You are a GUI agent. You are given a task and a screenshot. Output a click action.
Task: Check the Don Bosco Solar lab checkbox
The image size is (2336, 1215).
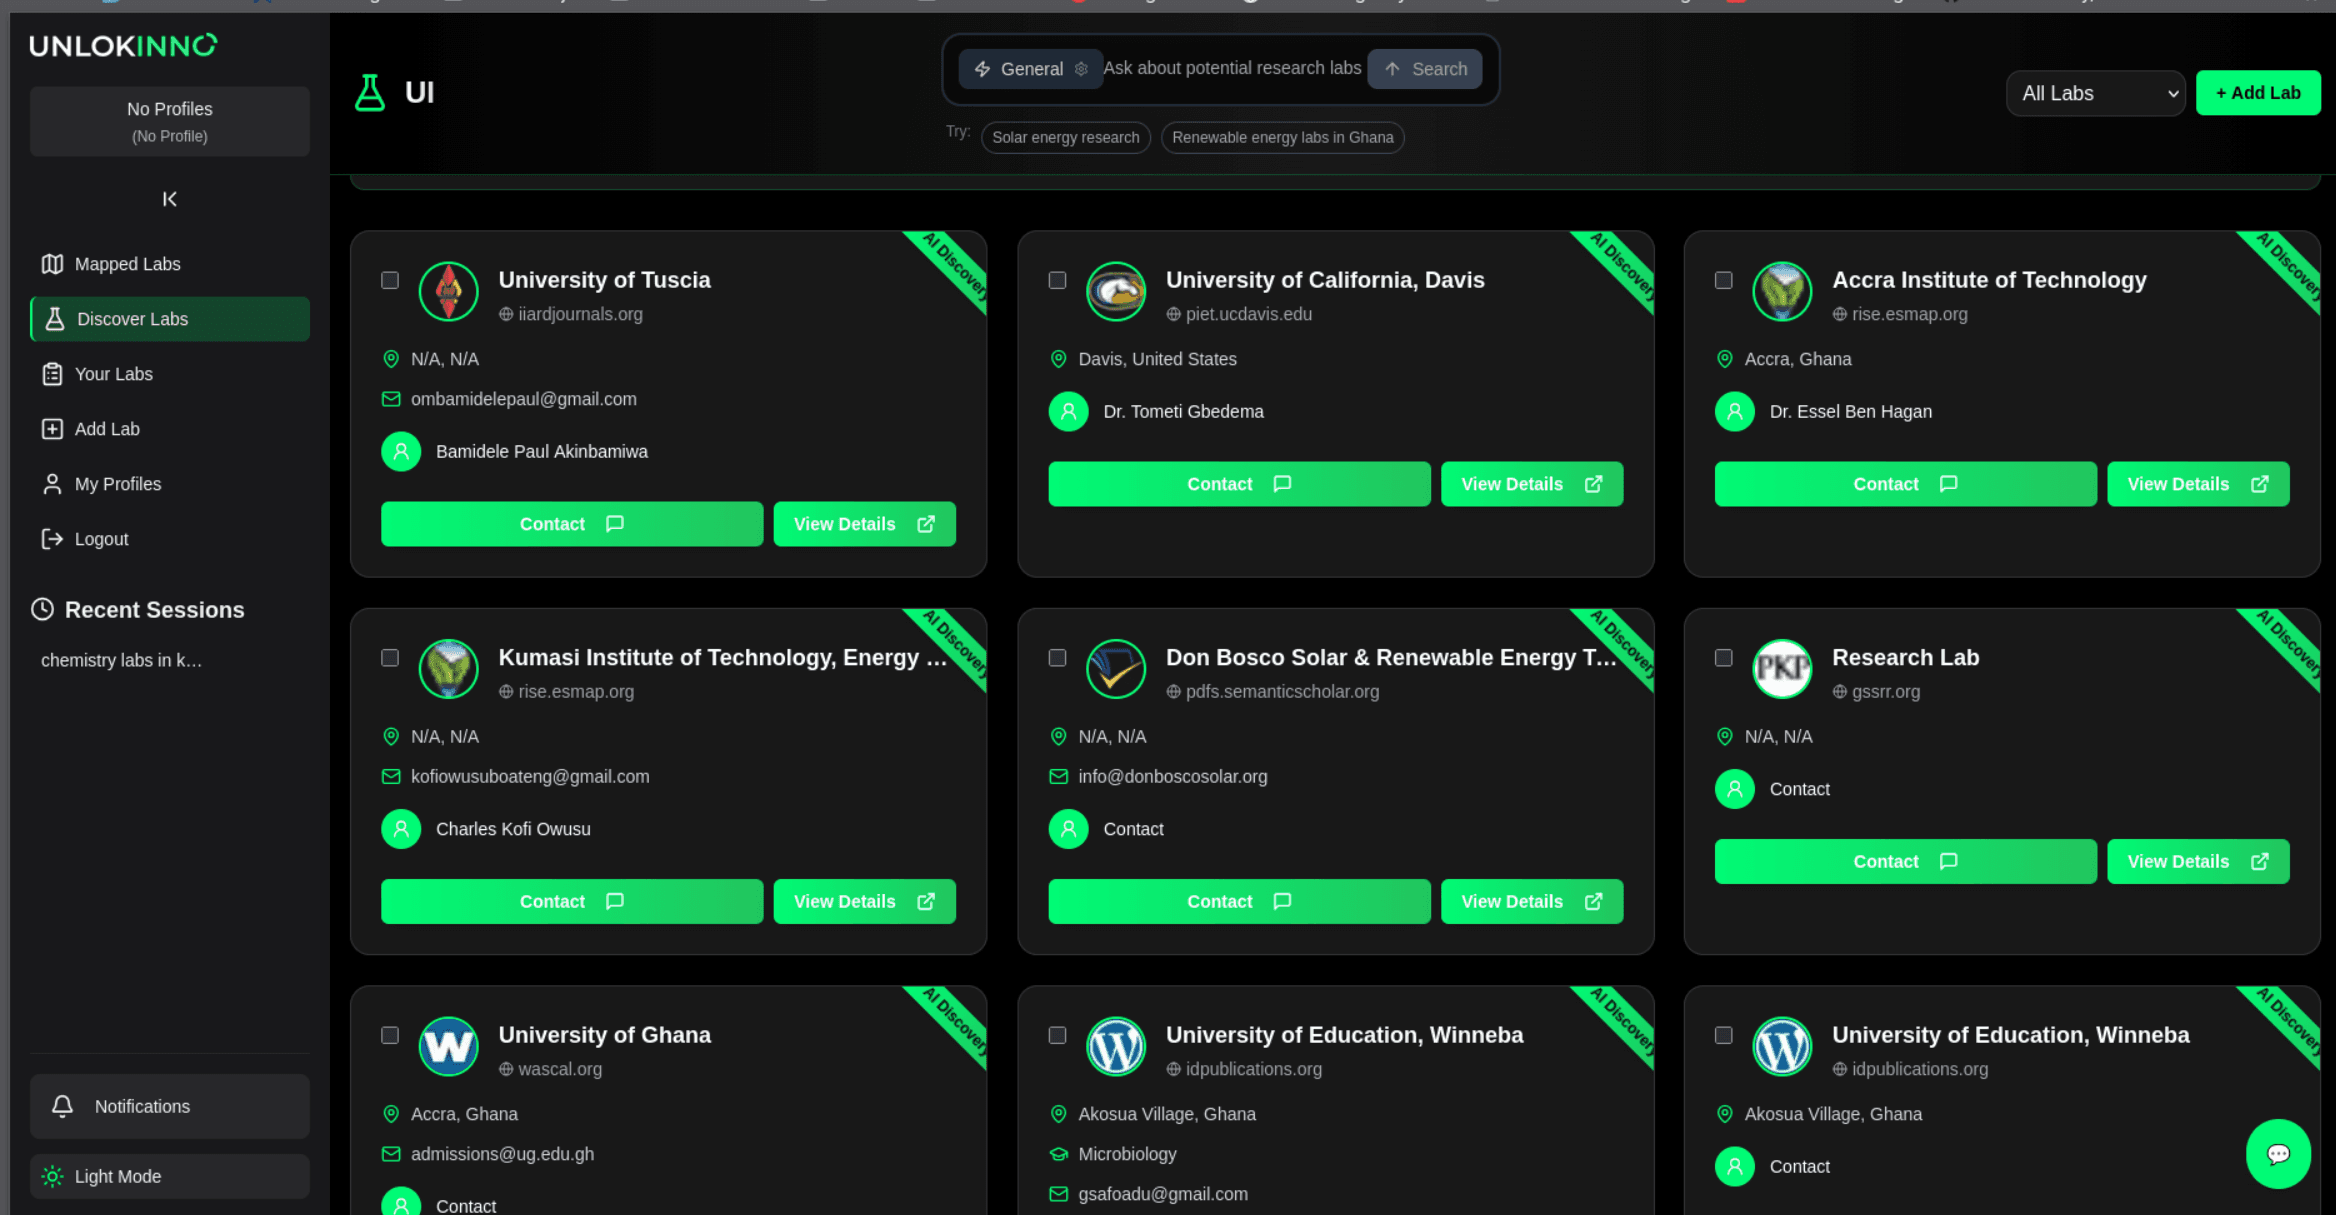[x=1057, y=658]
